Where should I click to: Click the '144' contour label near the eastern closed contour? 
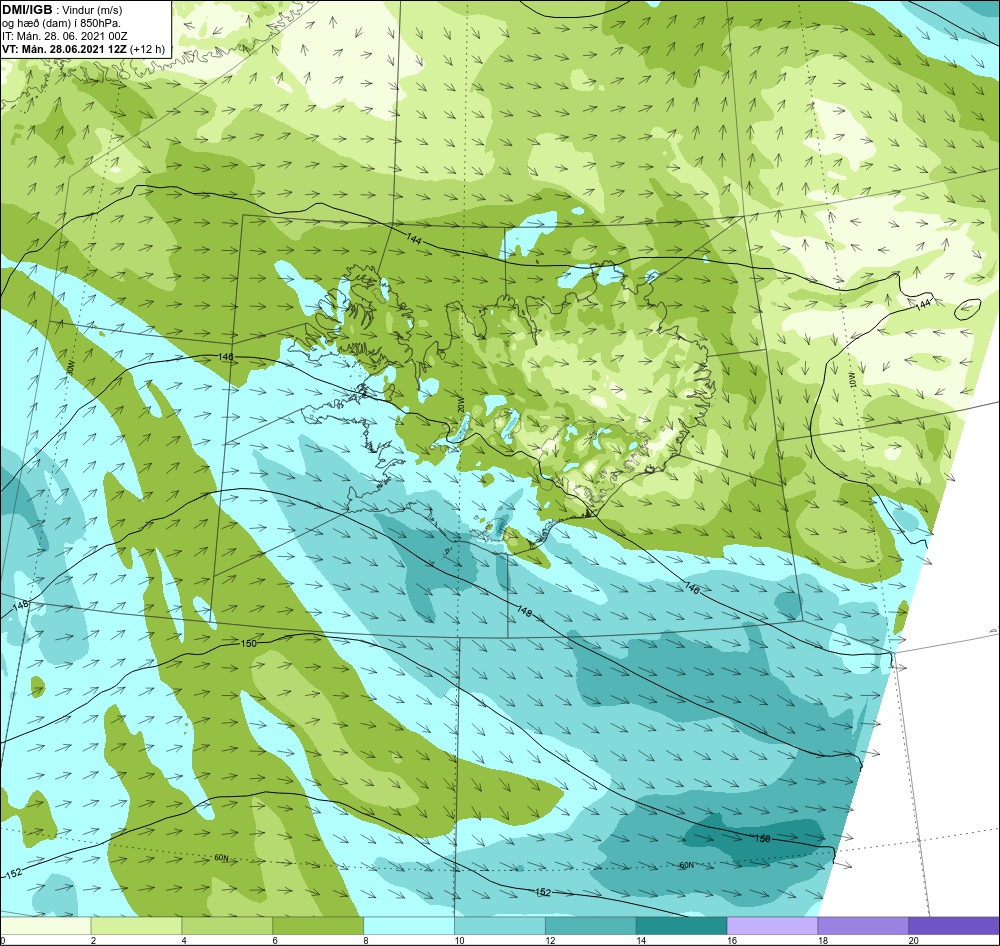coord(923,304)
